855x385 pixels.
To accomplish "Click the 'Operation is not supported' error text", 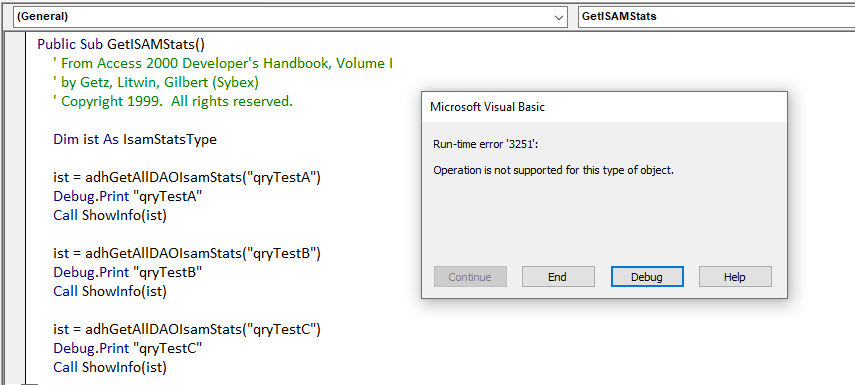I will [553, 170].
